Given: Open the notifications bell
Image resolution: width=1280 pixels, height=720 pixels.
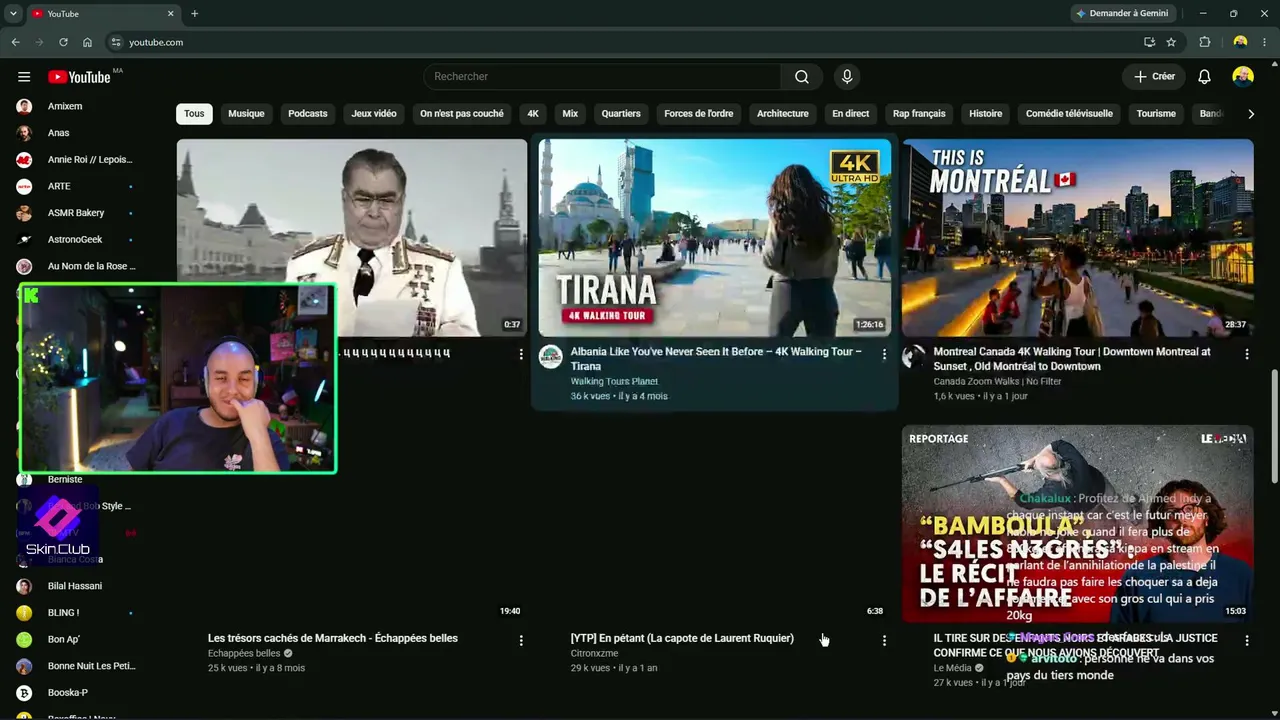Looking at the screenshot, I should (1205, 77).
